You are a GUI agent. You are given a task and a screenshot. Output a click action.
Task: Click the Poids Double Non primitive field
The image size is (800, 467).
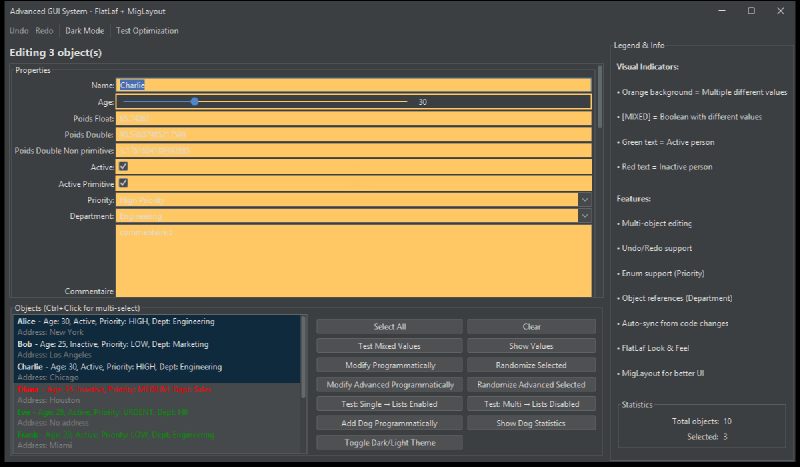point(354,151)
